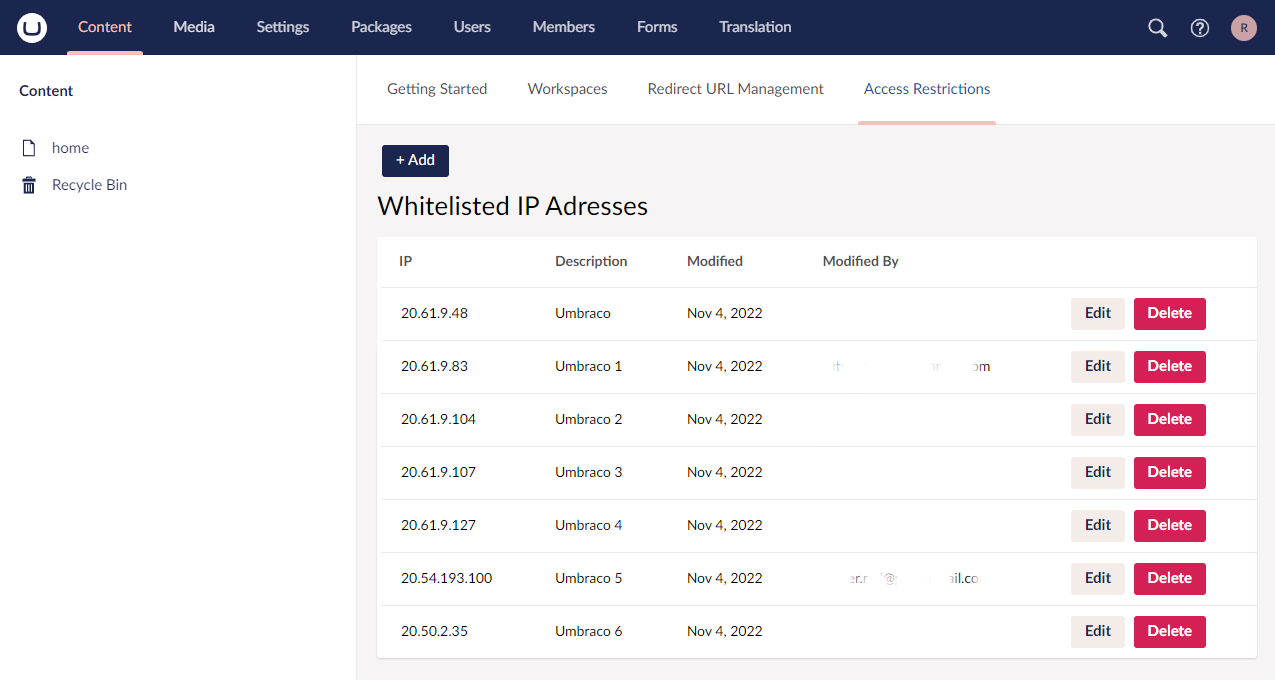1275x680 pixels.
Task: Click the Modified By column header
Action: click(860, 261)
